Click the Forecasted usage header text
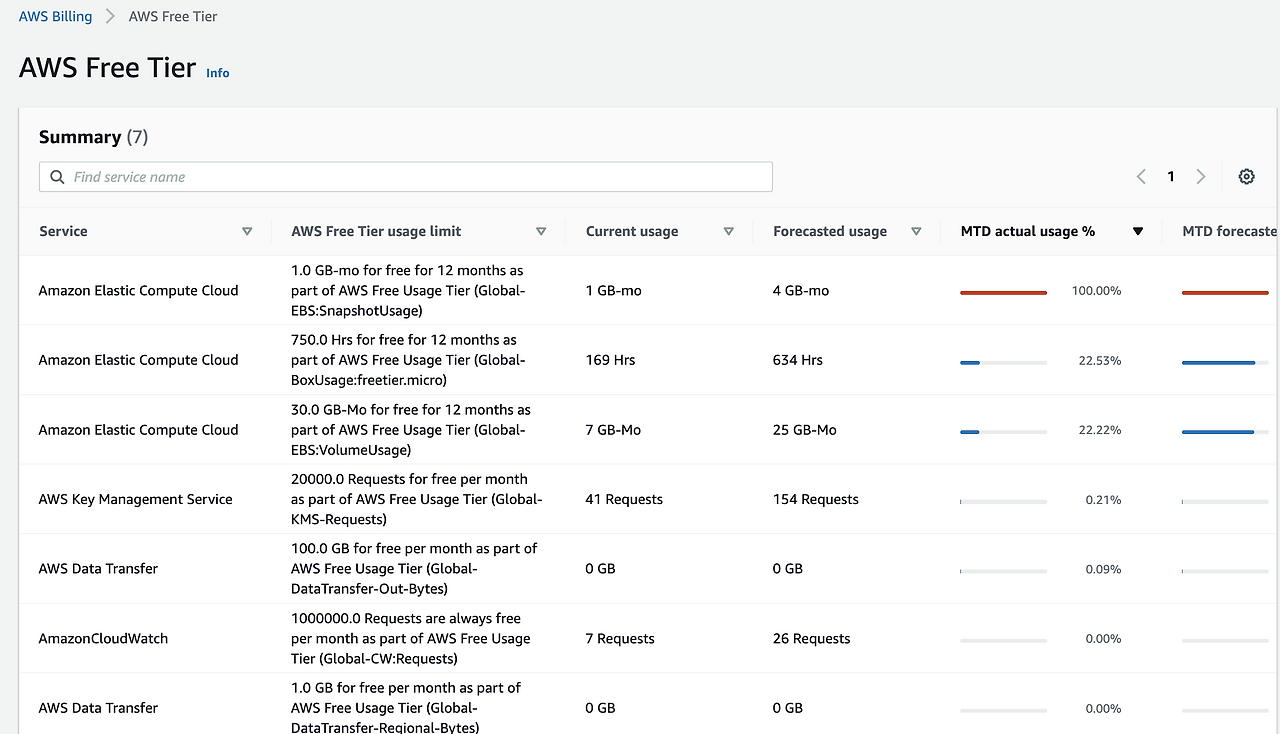The height and width of the screenshot is (734, 1280). click(830, 231)
